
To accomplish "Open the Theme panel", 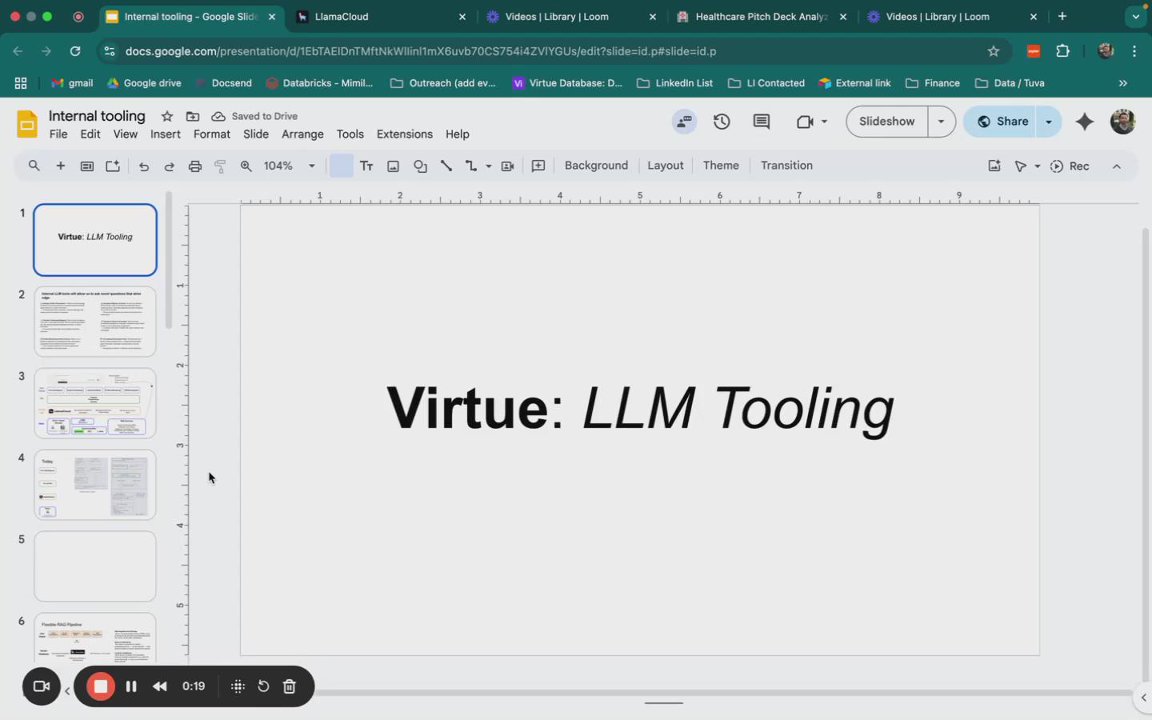I will coord(721,166).
